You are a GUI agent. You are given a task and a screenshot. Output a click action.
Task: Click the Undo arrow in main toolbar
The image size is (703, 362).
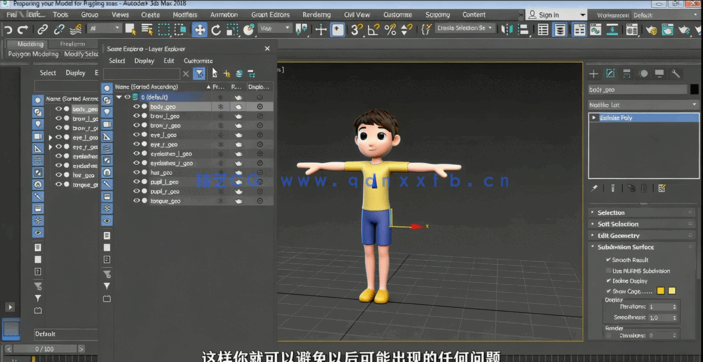[x=8, y=30]
